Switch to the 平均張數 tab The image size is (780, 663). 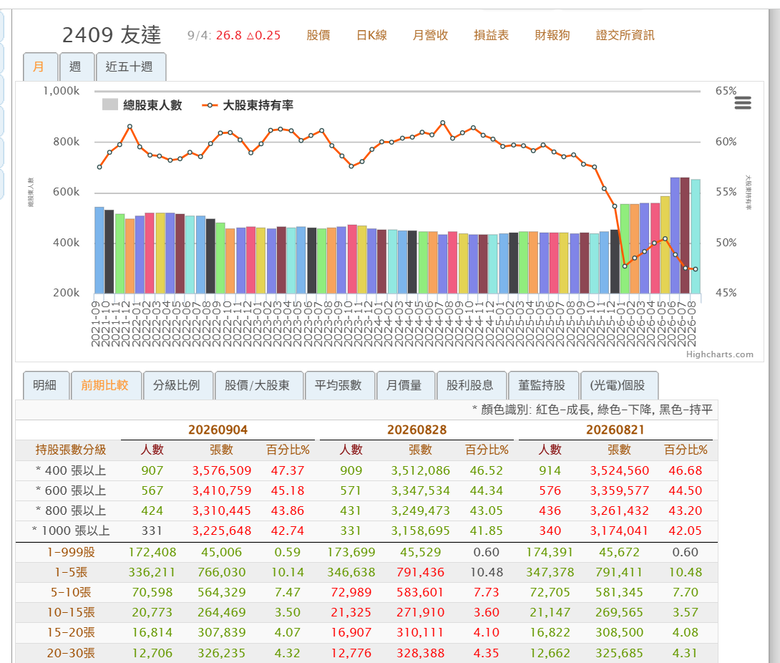pos(338,385)
